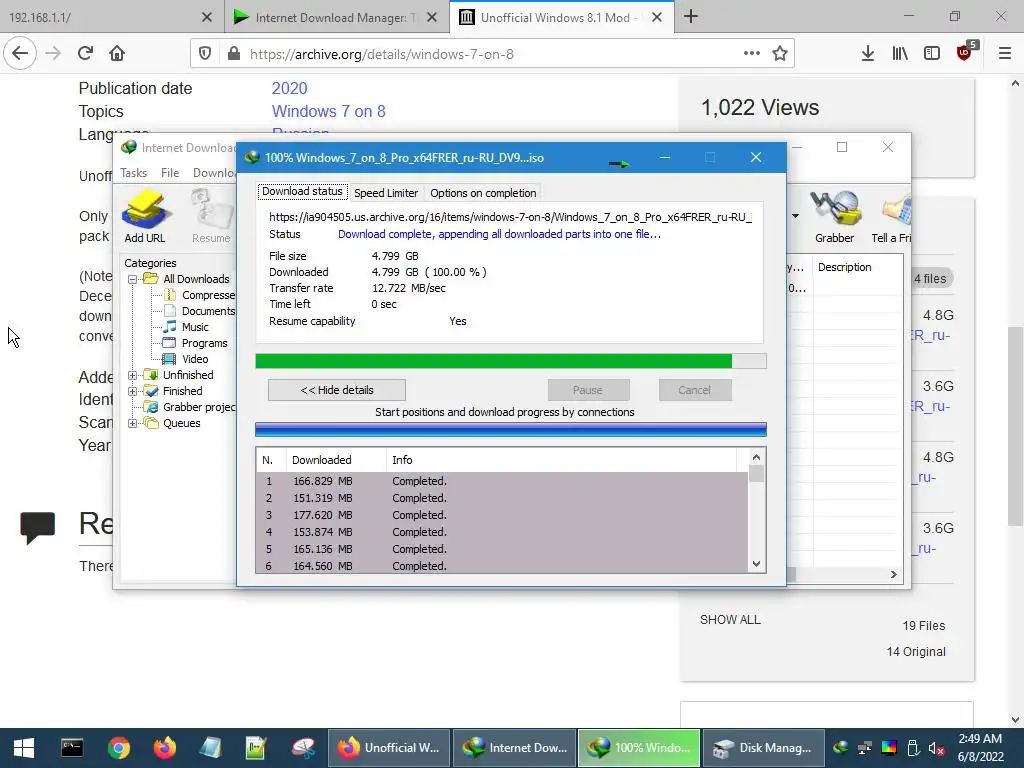The width and height of the screenshot is (1024, 768).
Task: Click Hide details button
Action: pos(337,390)
